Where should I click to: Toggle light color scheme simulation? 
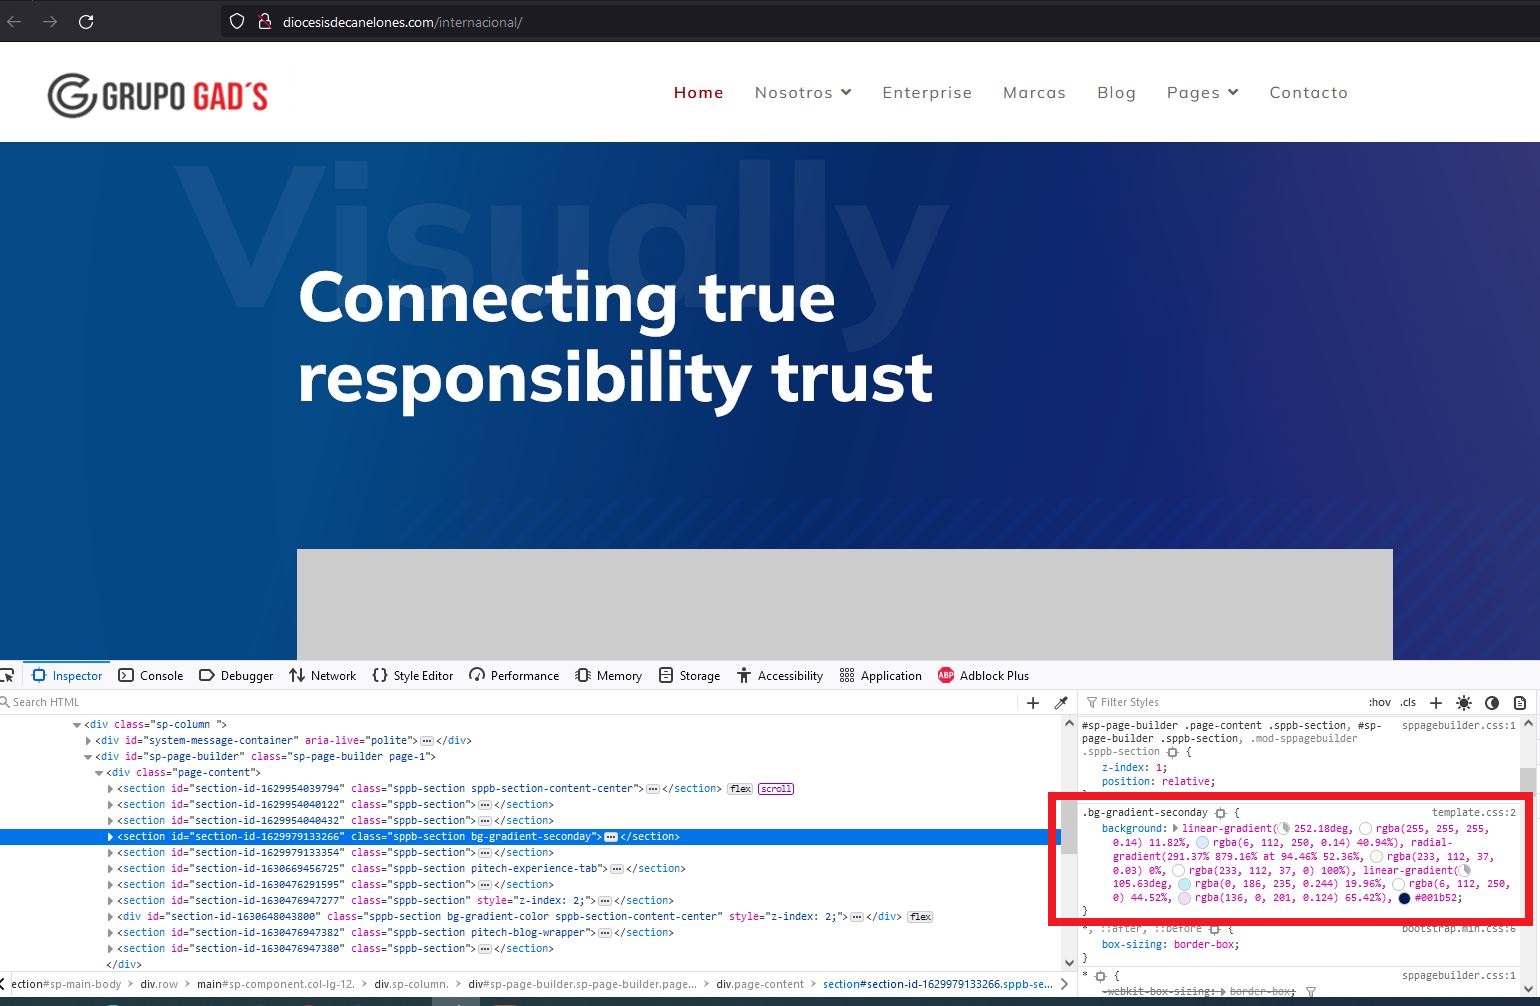click(x=1464, y=702)
